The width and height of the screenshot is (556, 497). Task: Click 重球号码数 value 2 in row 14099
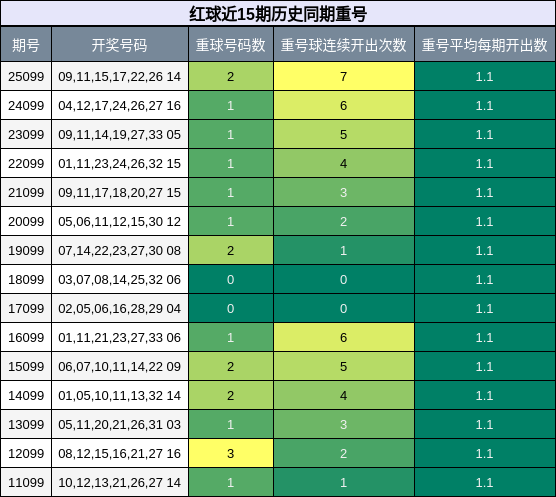point(231,396)
